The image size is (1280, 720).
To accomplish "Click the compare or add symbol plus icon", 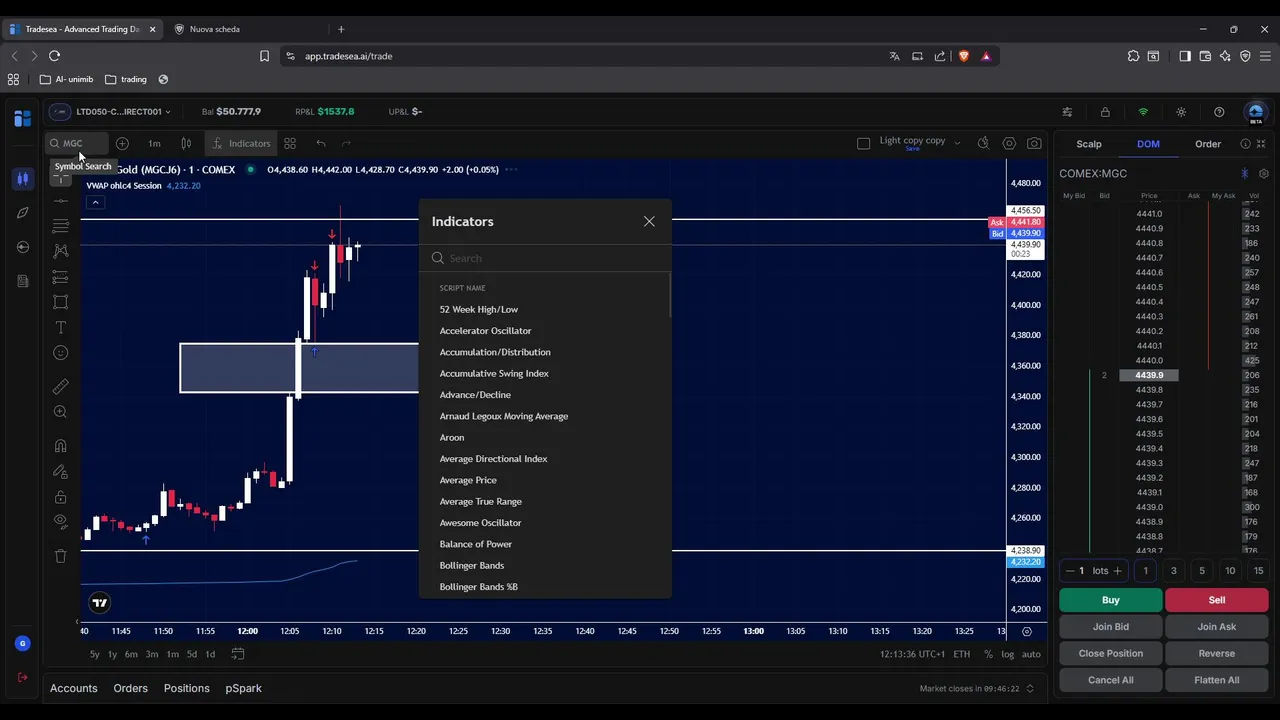I will 122,143.
